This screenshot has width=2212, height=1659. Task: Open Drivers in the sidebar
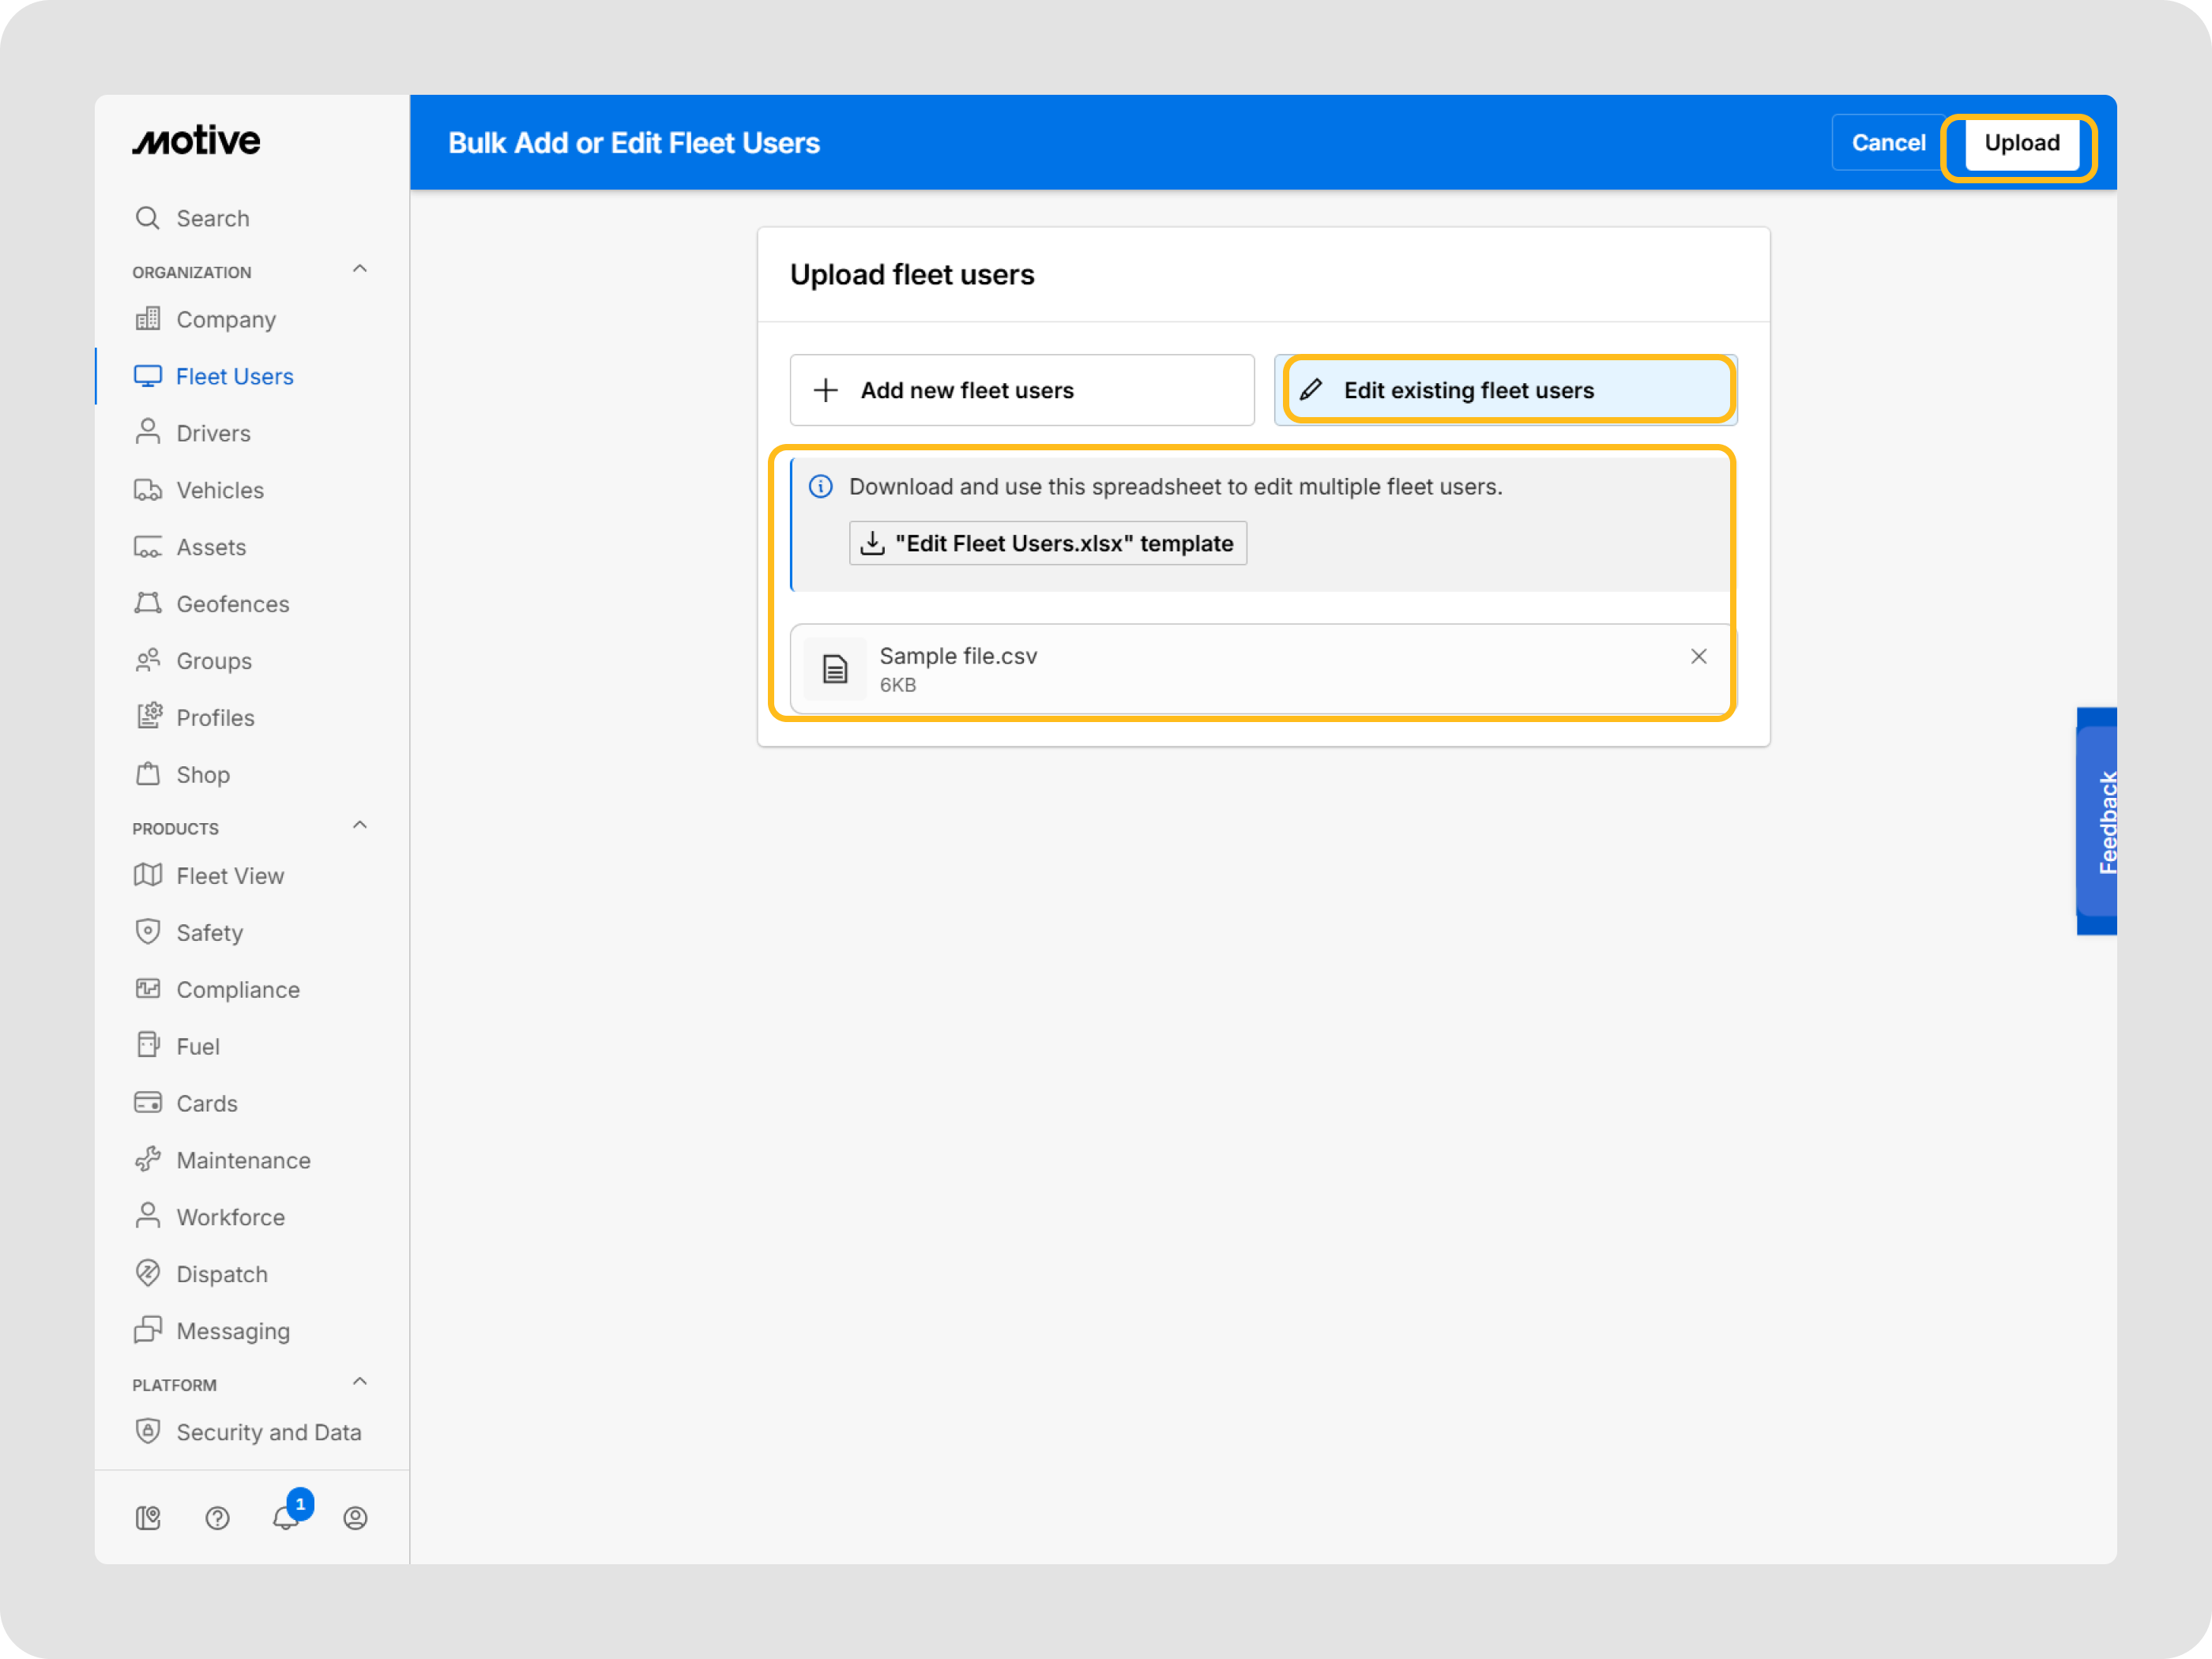click(213, 433)
